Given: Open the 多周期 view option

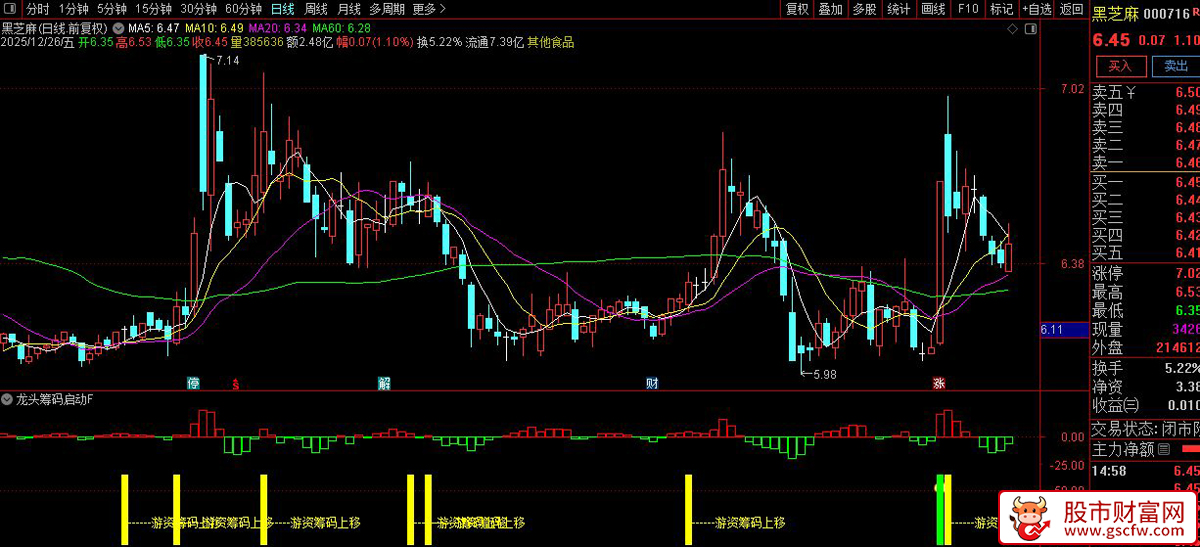Looking at the screenshot, I should point(387,9).
